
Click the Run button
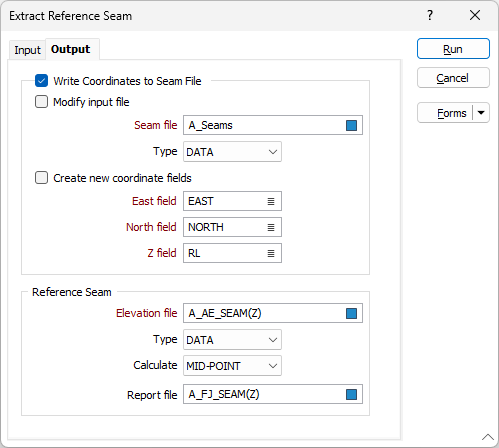tap(453, 49)
